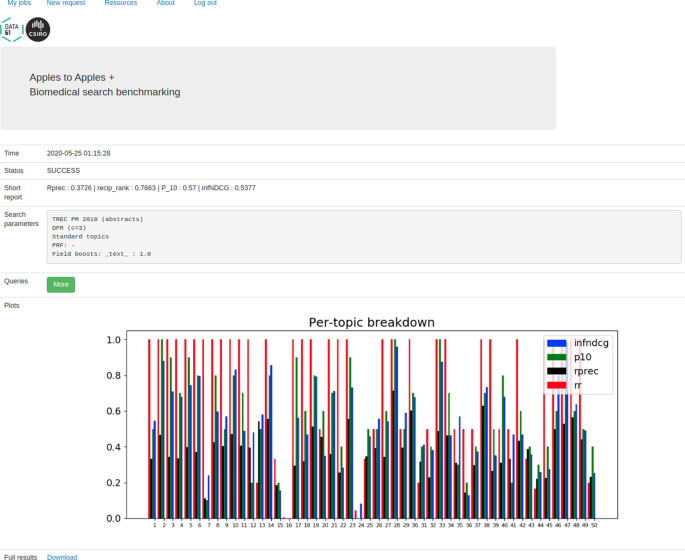The height and width of the screenshot is (560, 685).
Task: Click the black rprec legend swatch
Action: (x=557, y=371)
